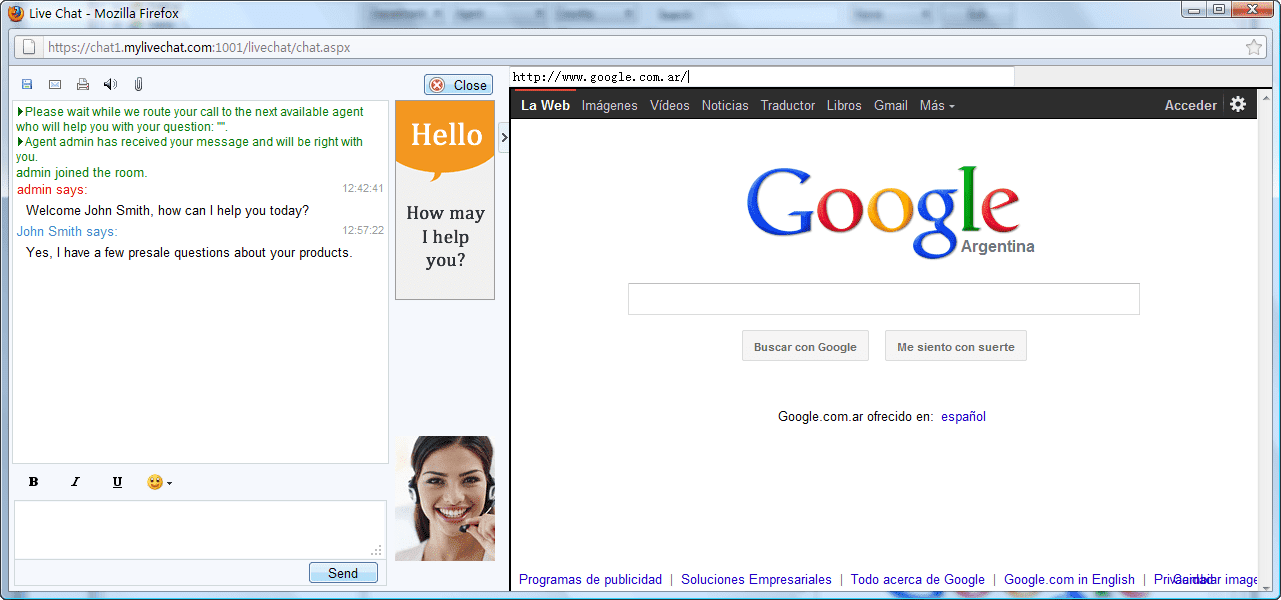Open Libros in Google bar
This screenshot has height=600, width=1281.
[x=844, y=105]
